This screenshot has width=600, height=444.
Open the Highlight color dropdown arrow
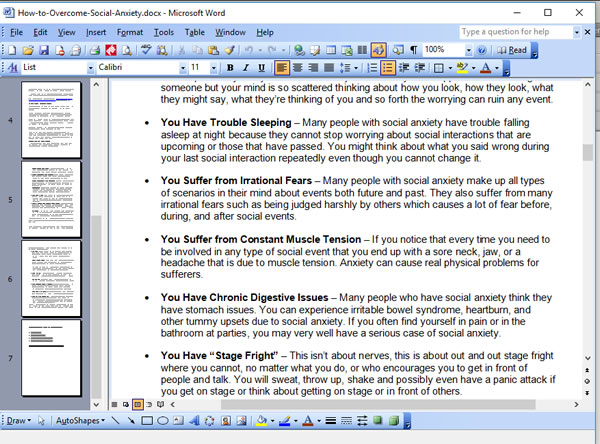tap(473, 68)
